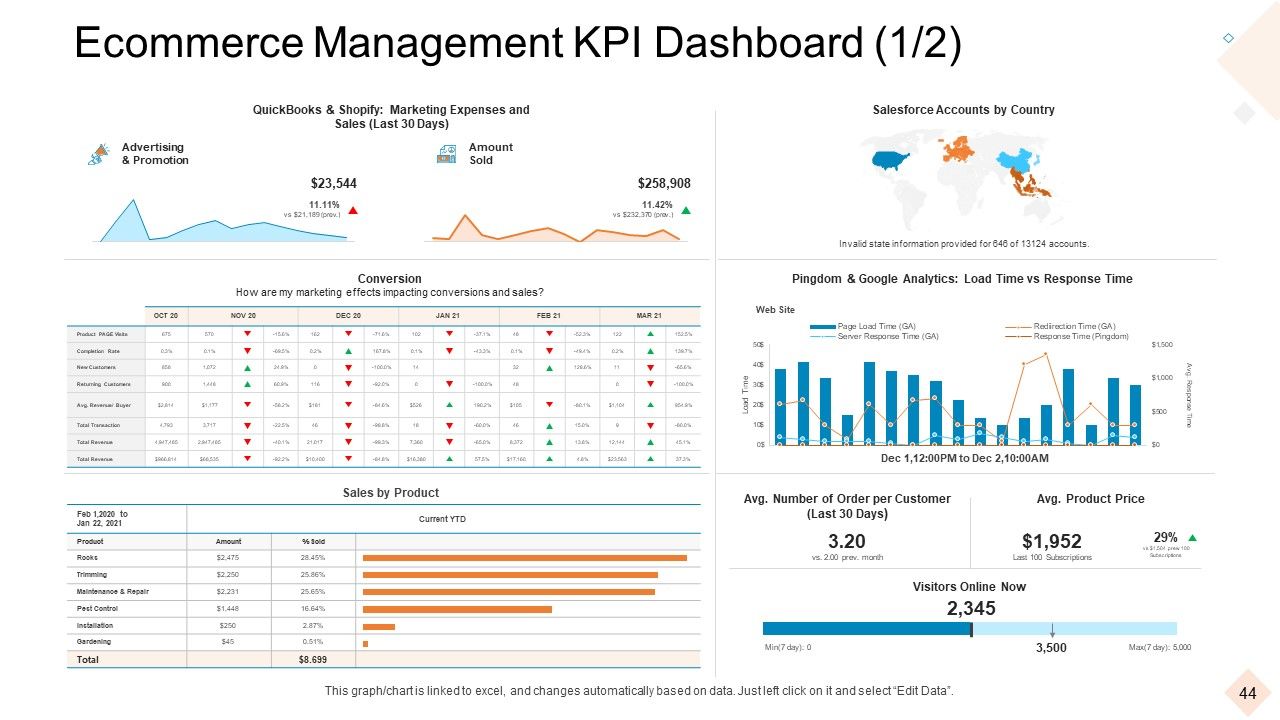Click the Total Transaction row label

pos(98,425)
